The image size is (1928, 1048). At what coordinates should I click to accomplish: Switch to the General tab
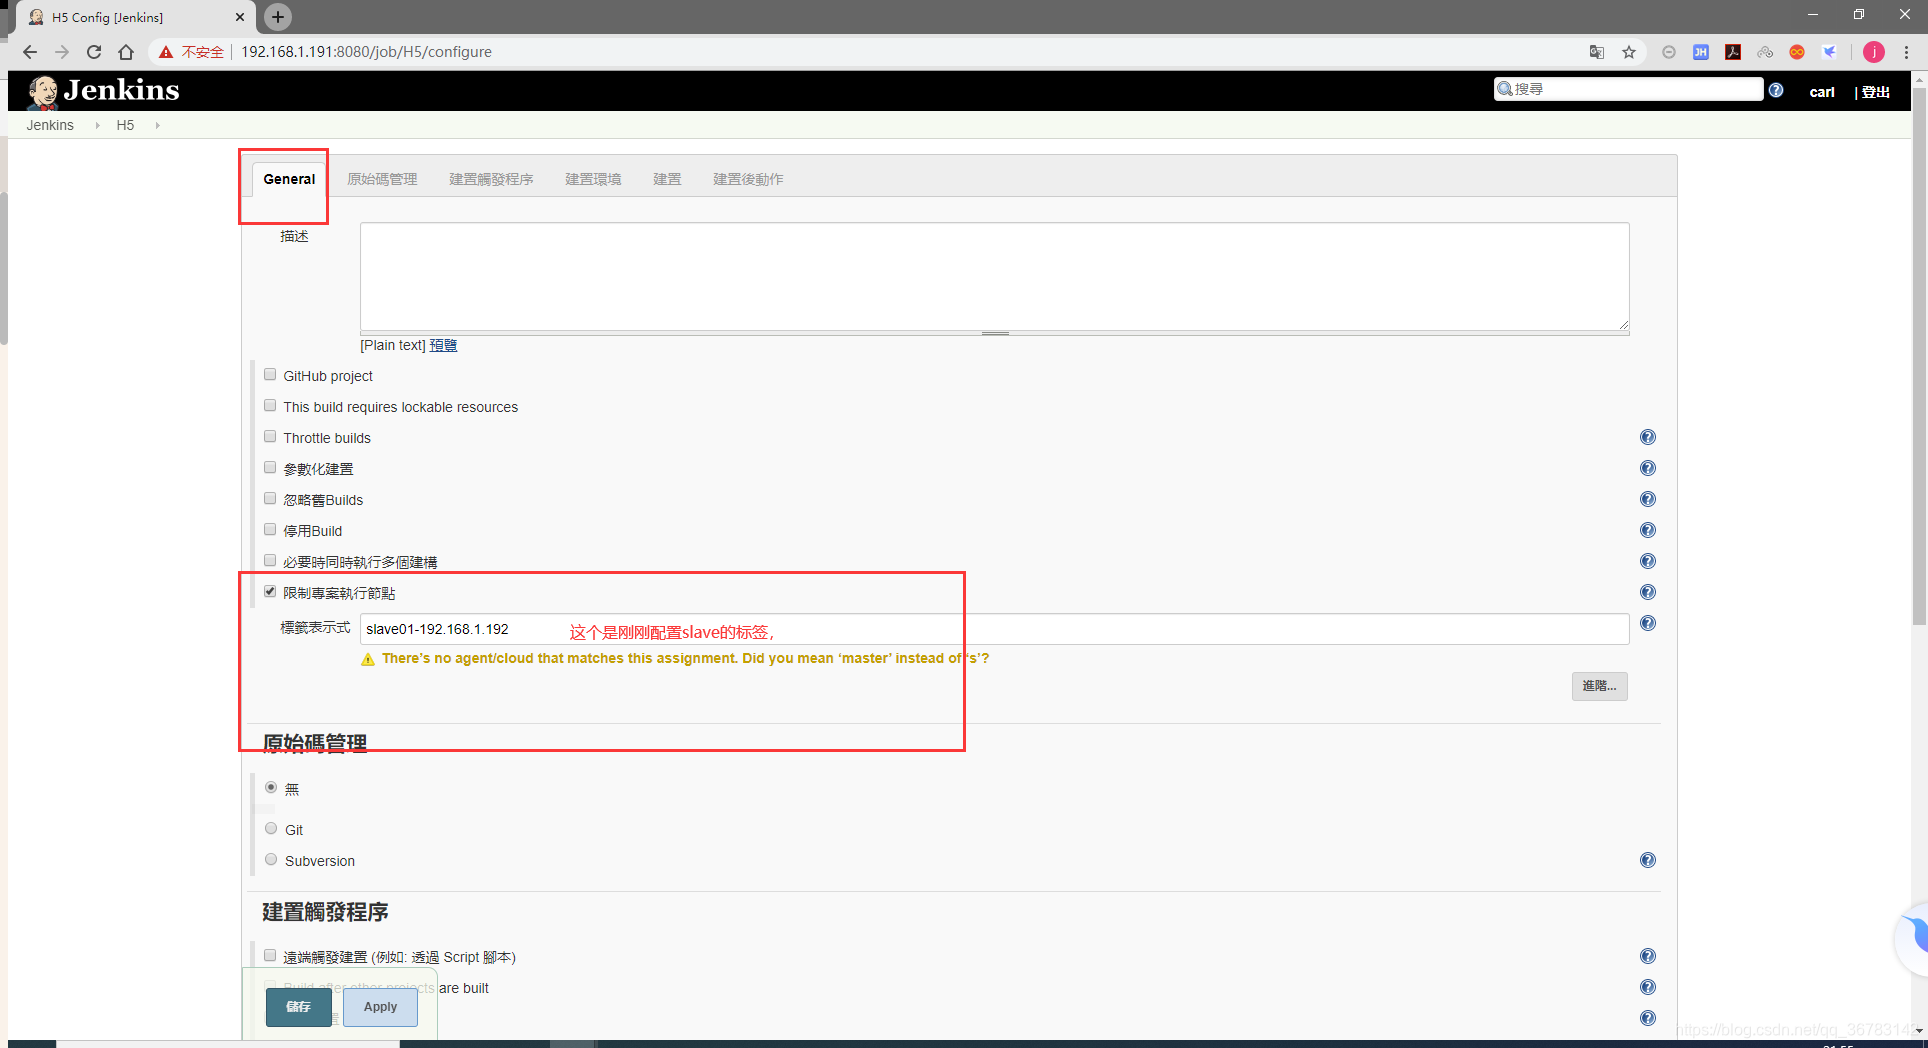coord(289,179)
